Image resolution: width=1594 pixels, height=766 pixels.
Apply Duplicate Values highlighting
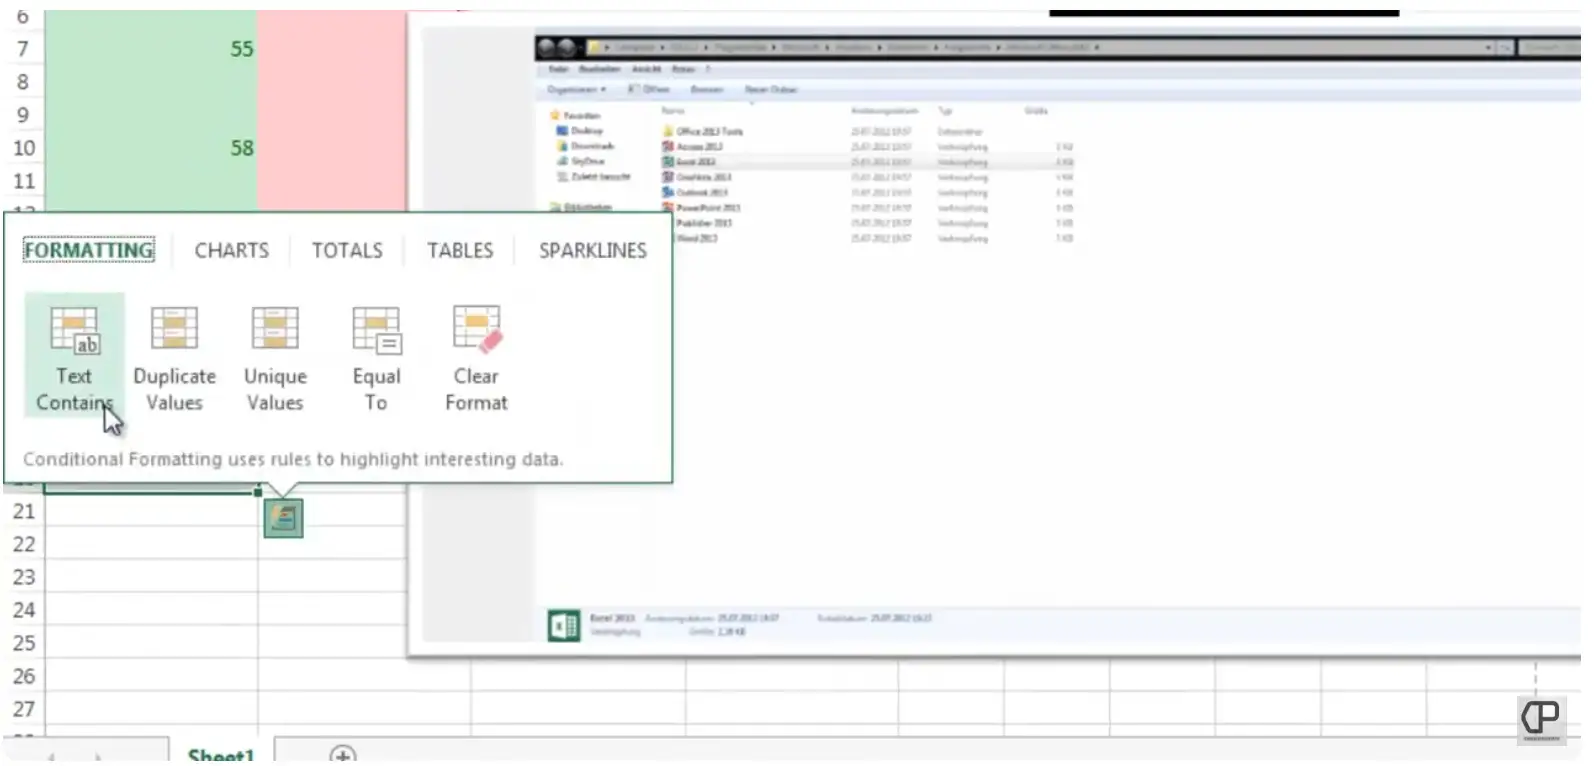[x=174, y=357]
